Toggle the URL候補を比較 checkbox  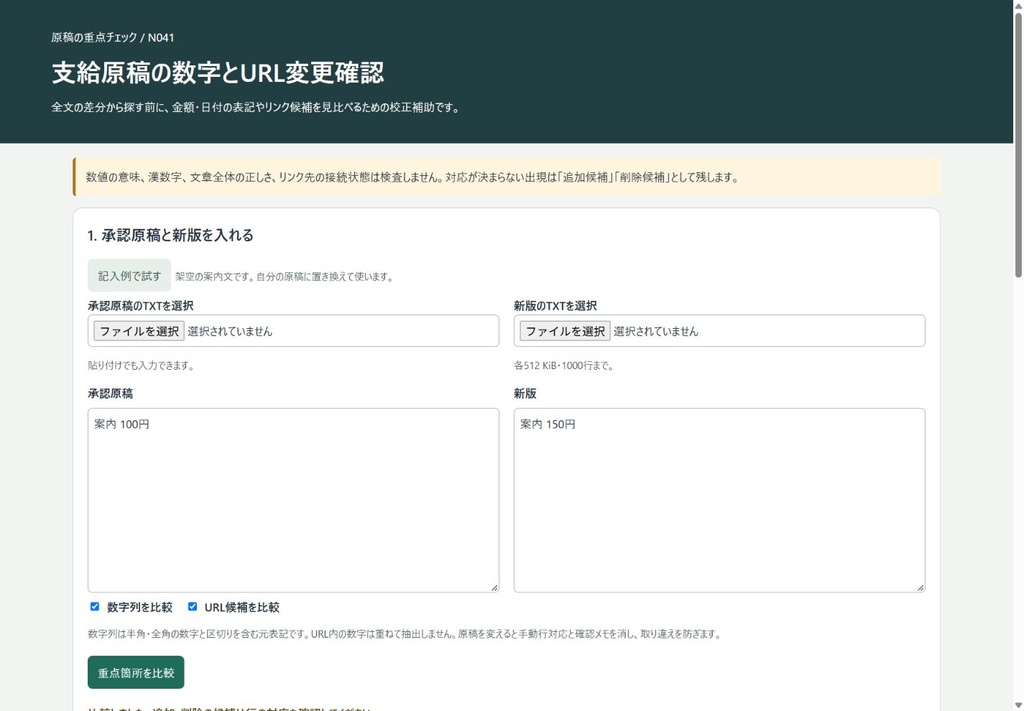point(192,607)
